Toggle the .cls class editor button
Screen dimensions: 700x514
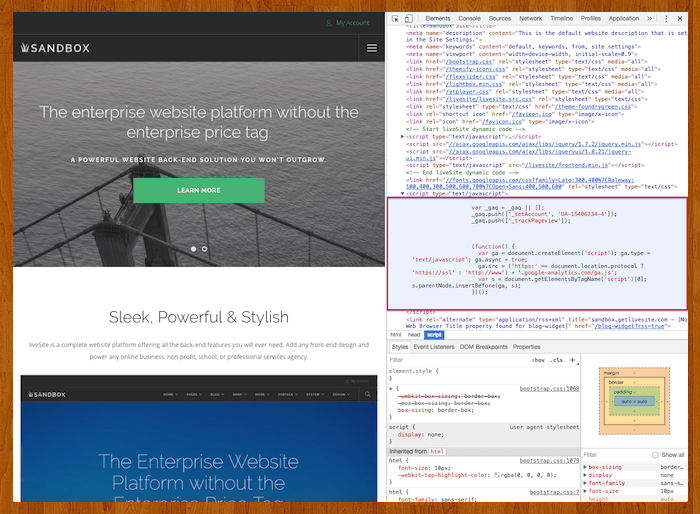coord(556,360)
